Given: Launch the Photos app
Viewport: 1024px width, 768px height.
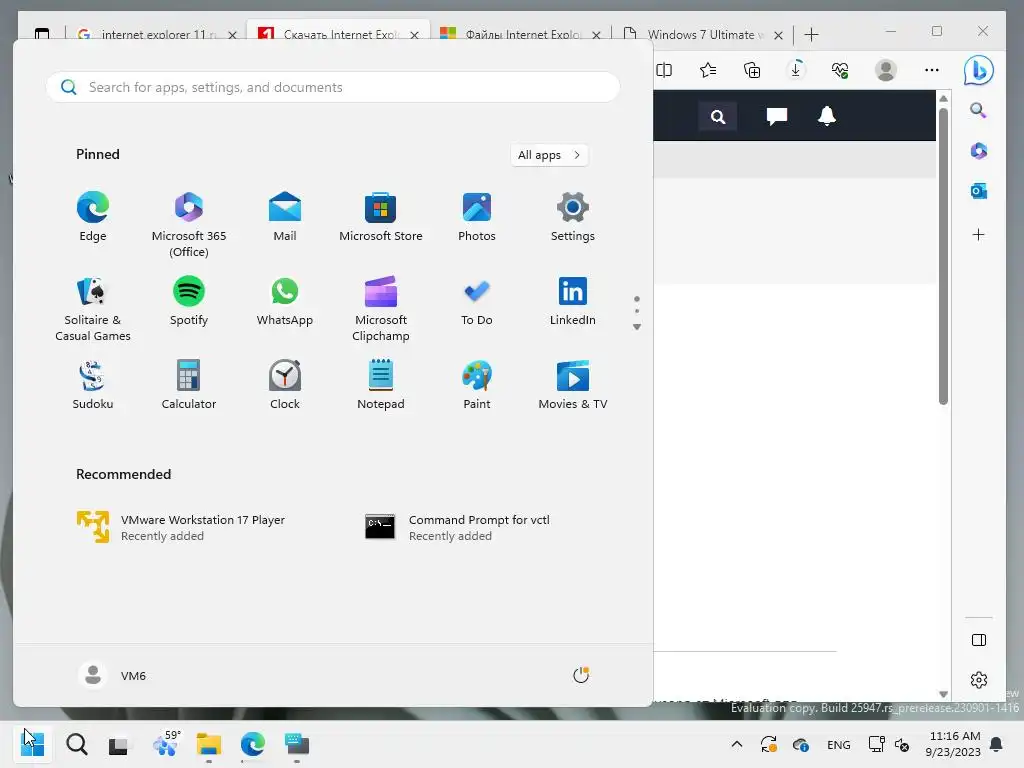Looking at the screenshot, I should (x=477, y=217).
